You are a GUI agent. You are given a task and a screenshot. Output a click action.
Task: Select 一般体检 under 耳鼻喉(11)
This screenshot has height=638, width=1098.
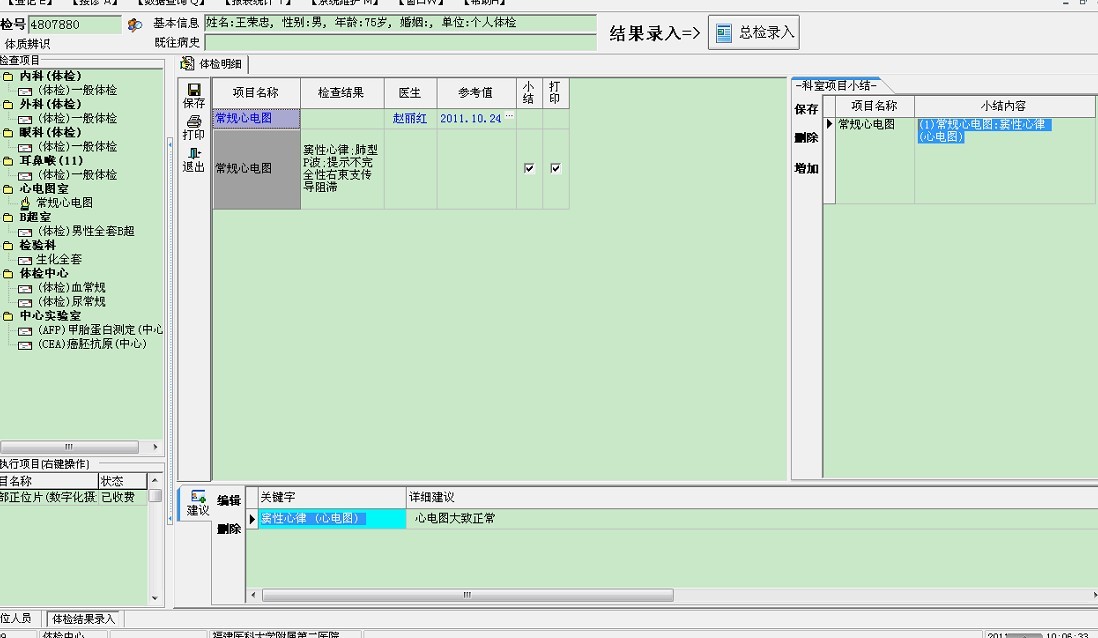pos(77,174)
